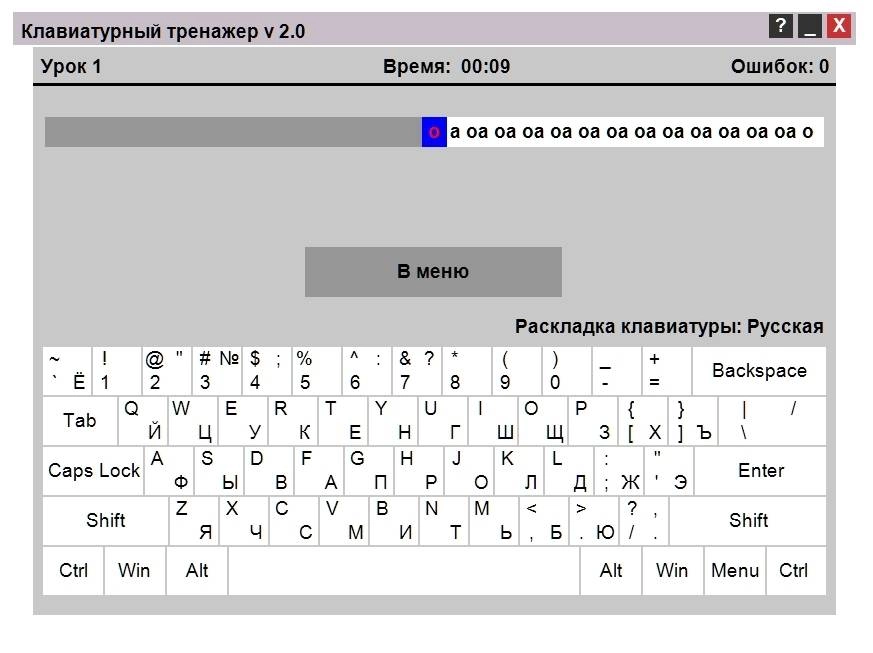
Task: Click the J / О key
Action: point(468,471)
